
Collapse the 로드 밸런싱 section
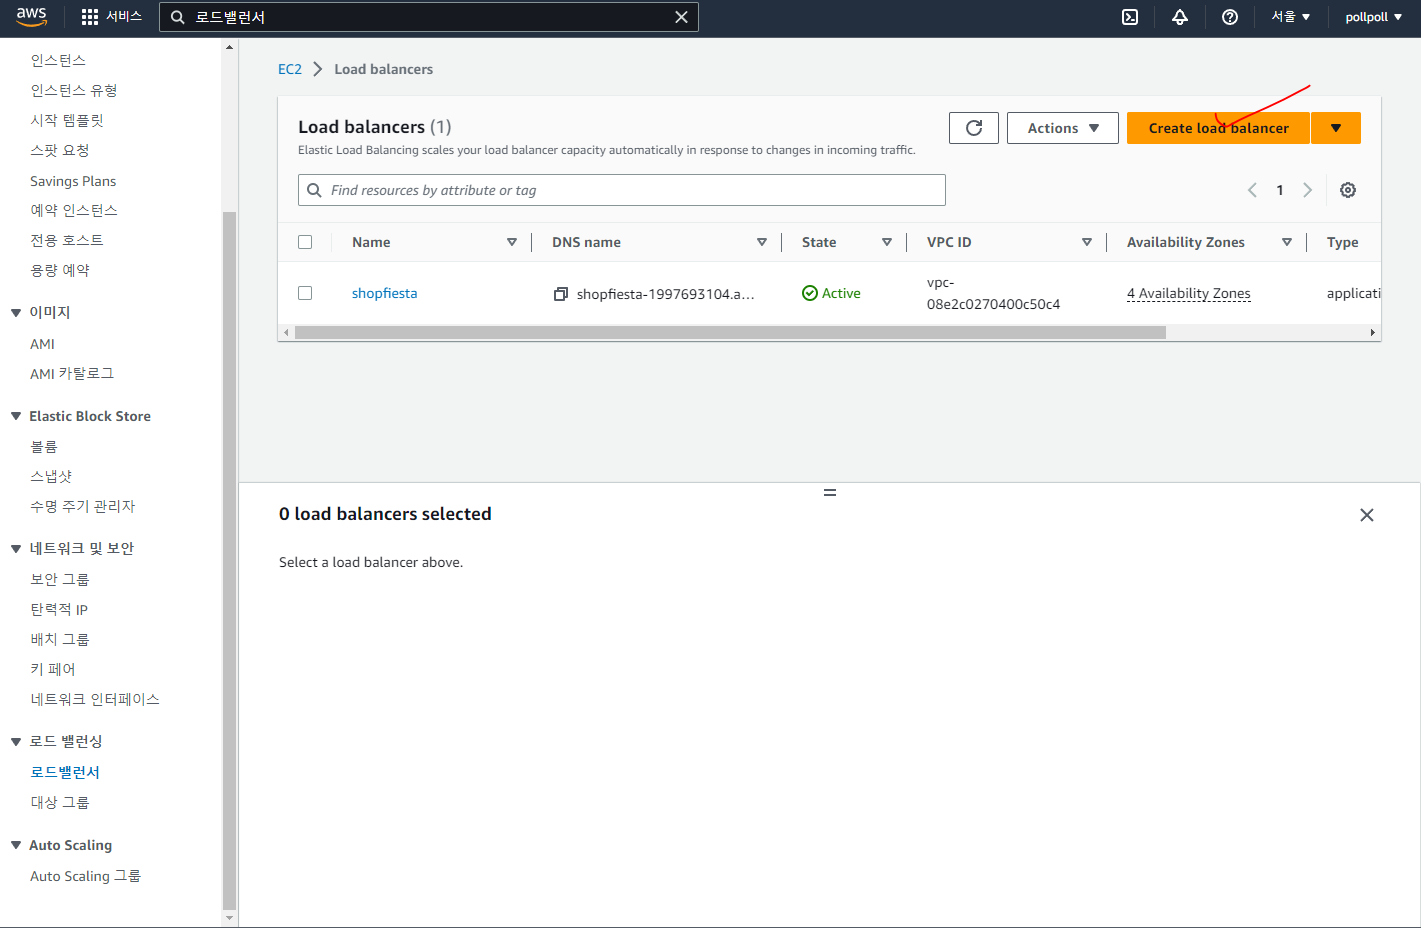point(16,742)
